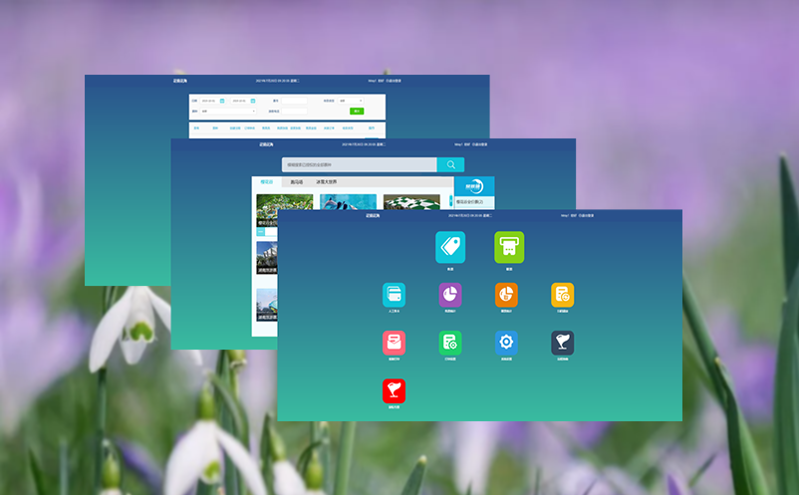Click the green calculator settings icon

click(x=450, y=343)
